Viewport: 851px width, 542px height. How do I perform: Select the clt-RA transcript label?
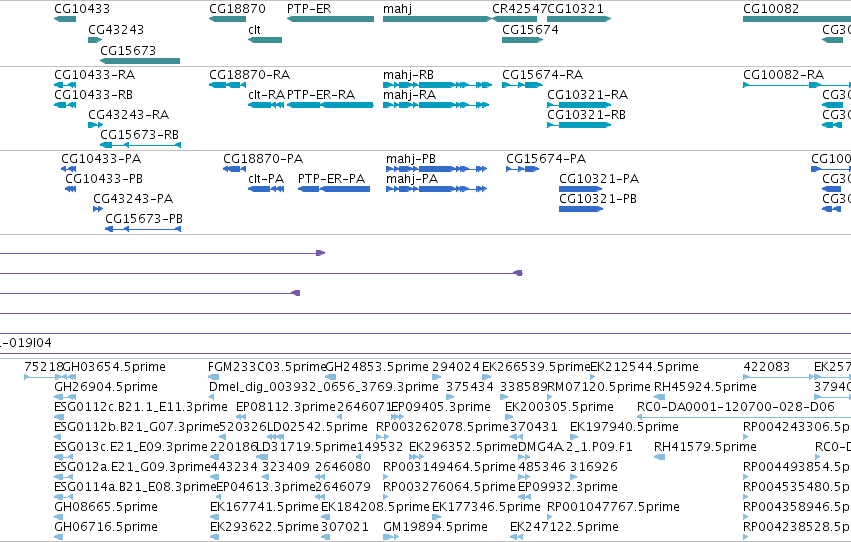click(x=266, y=94)
